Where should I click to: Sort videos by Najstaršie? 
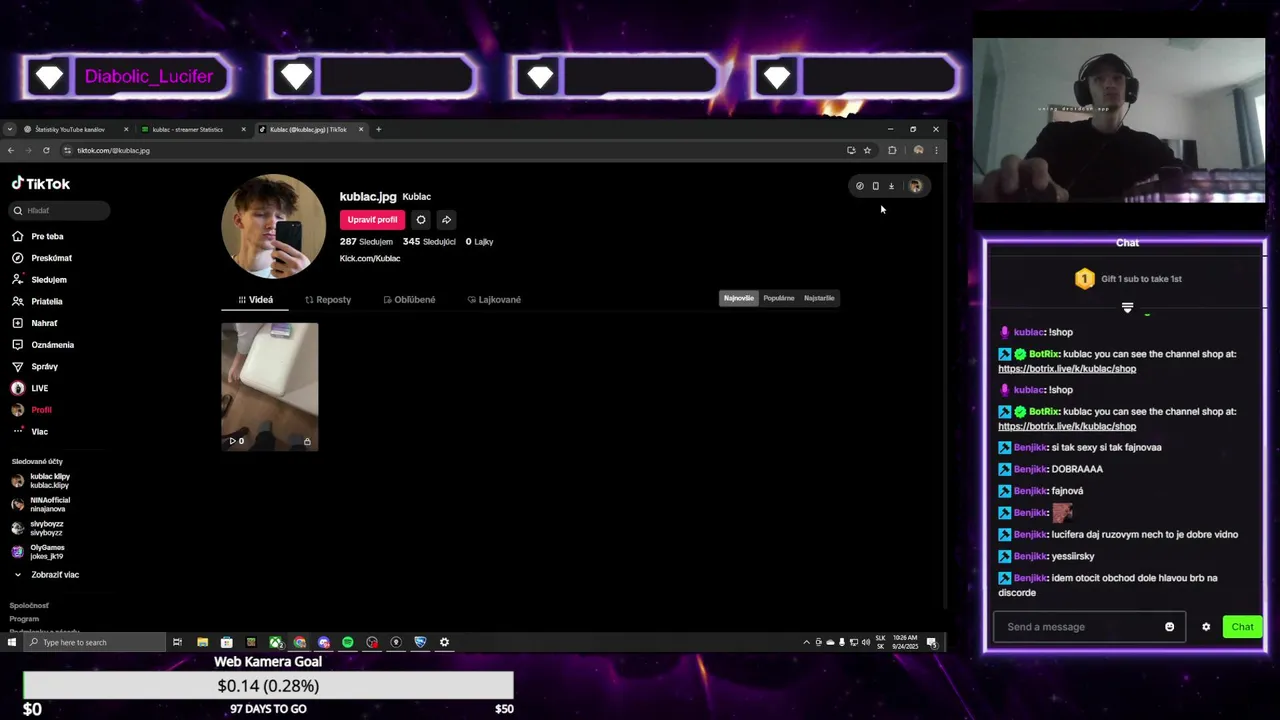click(x=819, y=298)
